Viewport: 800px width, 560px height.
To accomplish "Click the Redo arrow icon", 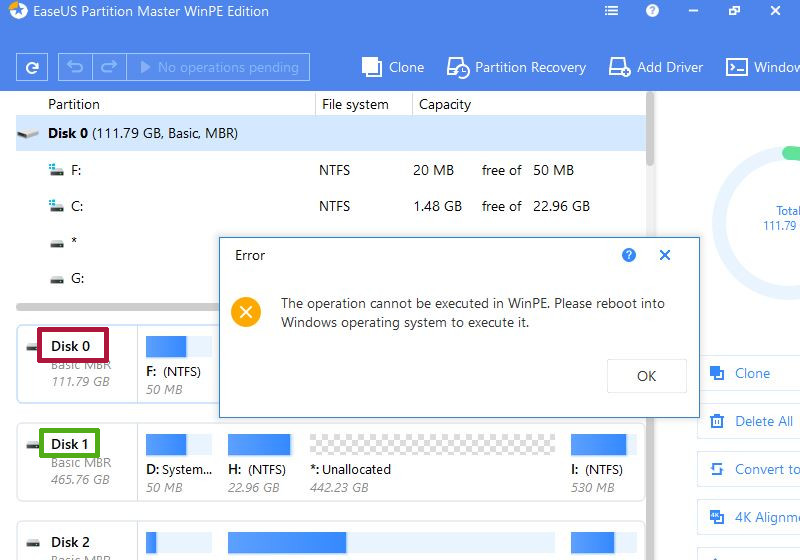I will [x=109, y=68].
